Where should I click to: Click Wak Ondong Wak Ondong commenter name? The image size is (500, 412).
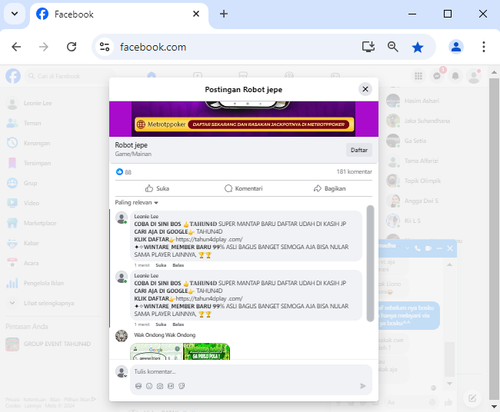pos(165,335)
